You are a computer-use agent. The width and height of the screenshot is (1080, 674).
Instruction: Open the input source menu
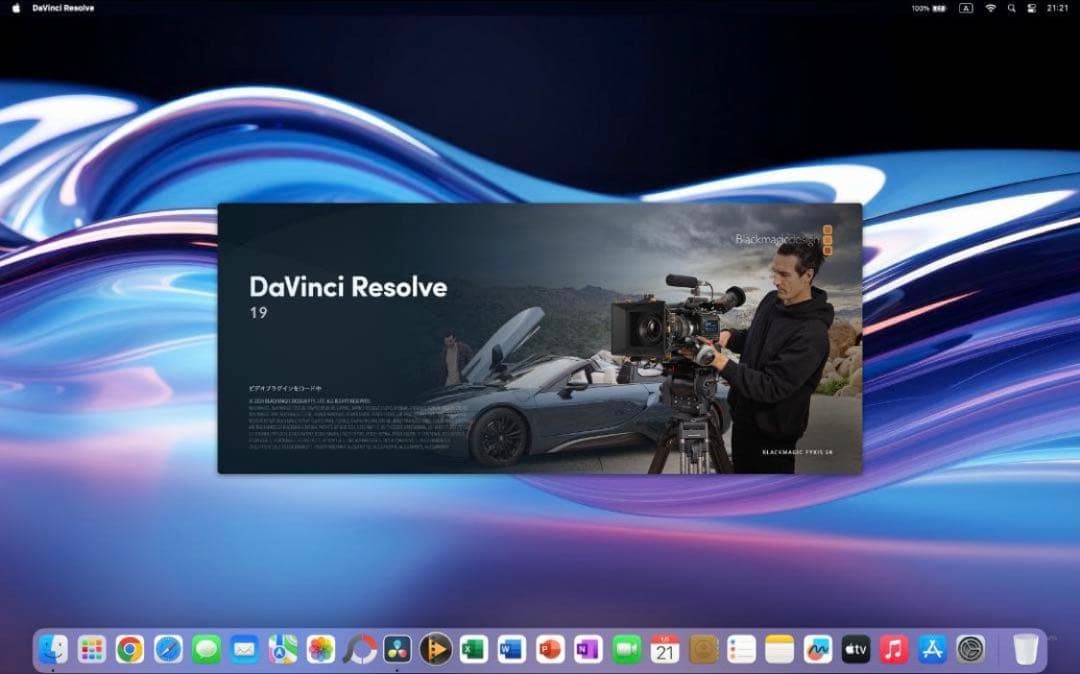click(x=966, y=8)
